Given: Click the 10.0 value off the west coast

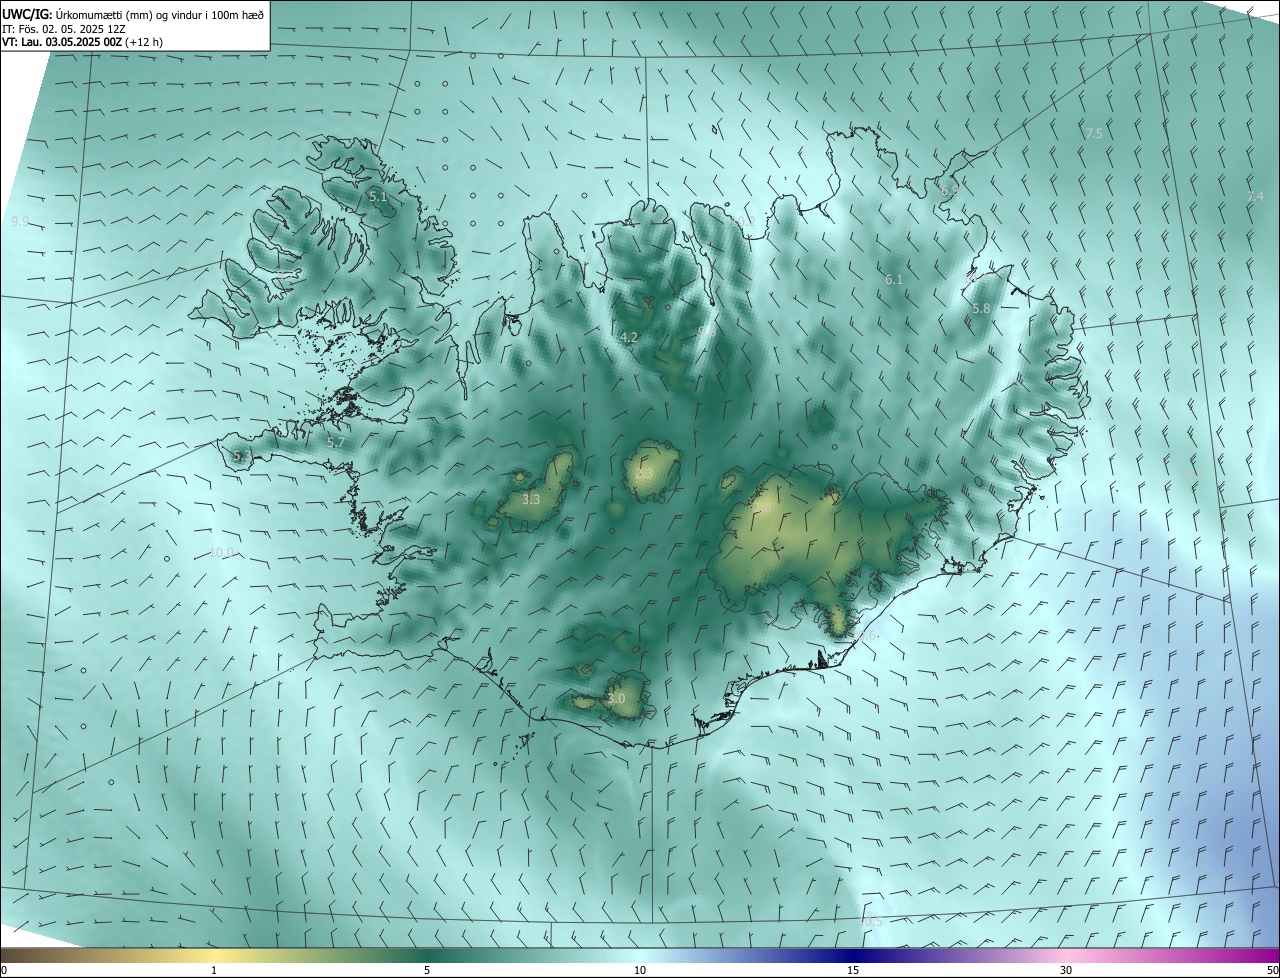Looking at the screenshot, I should pyautogui.click(x=222, y=552).
